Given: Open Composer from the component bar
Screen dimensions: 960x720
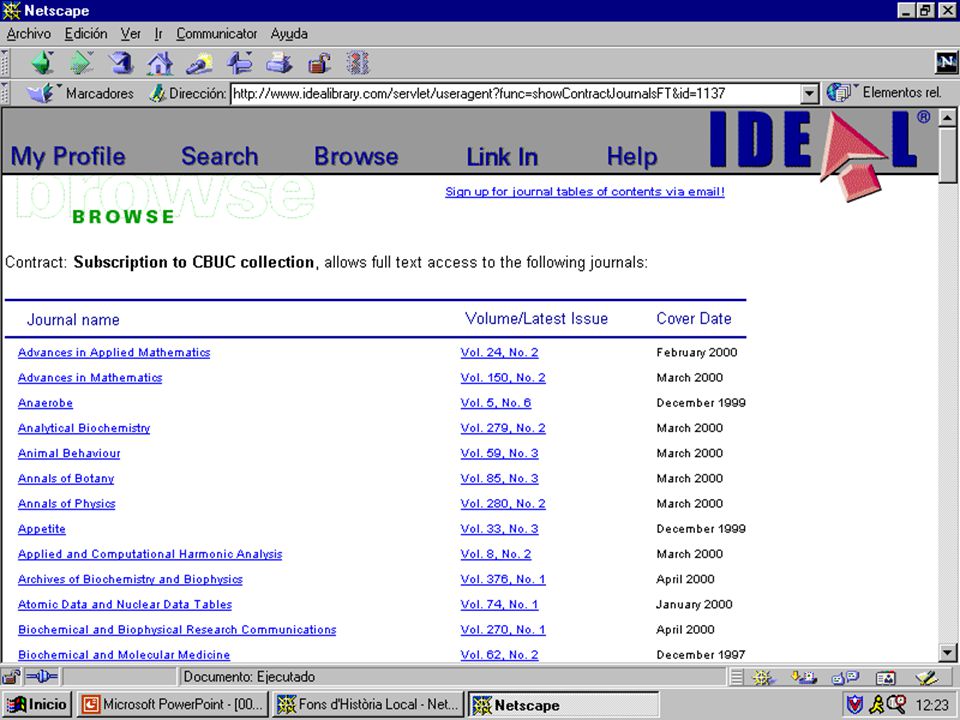Looking at the screenshot, I should click(x=926, y=678).
